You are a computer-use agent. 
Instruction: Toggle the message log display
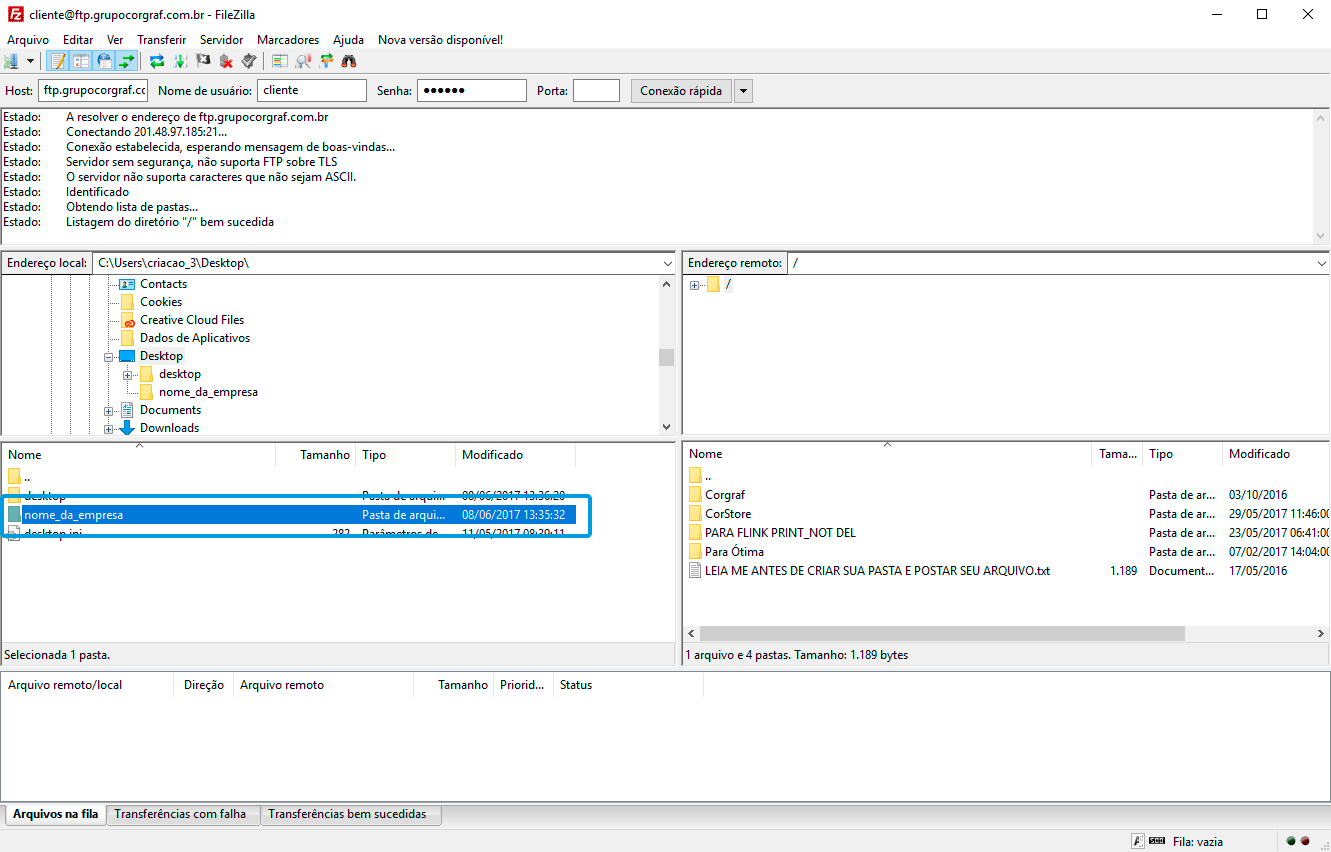[x=58, y=61]
